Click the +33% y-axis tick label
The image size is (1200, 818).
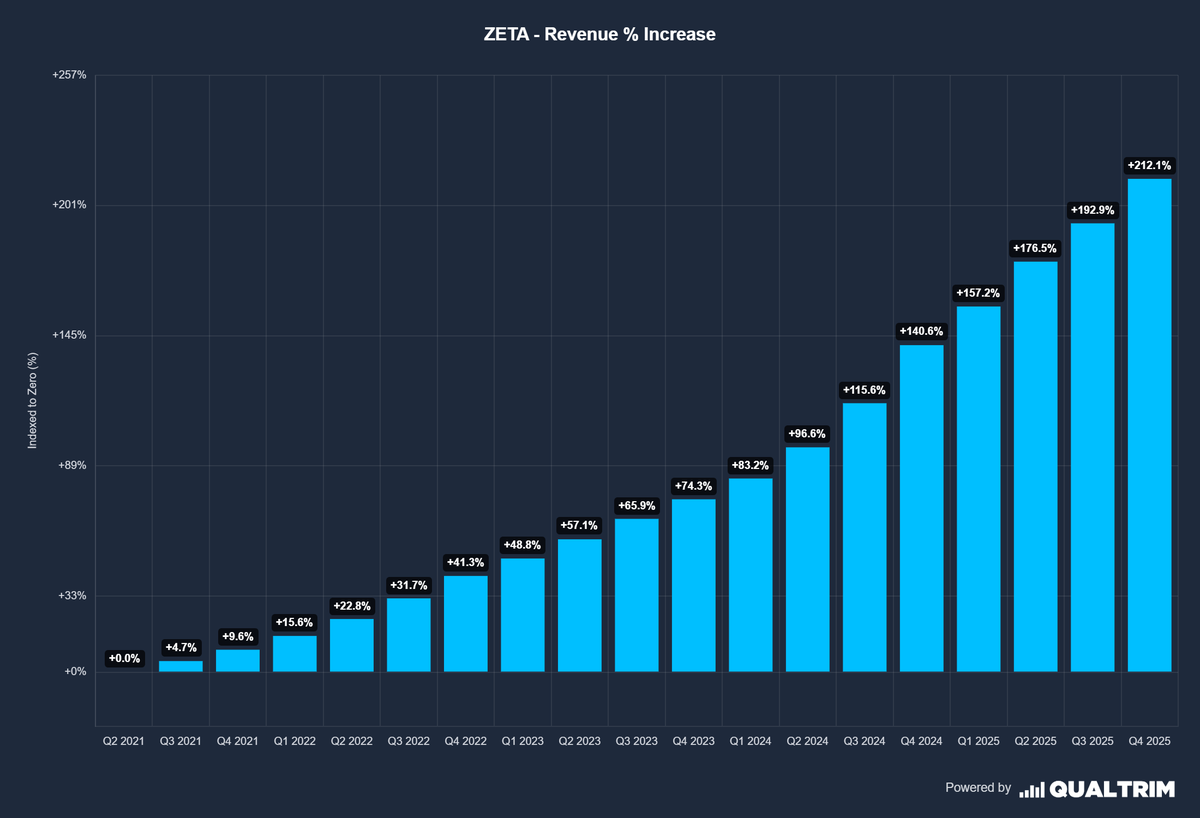[73, 595]
